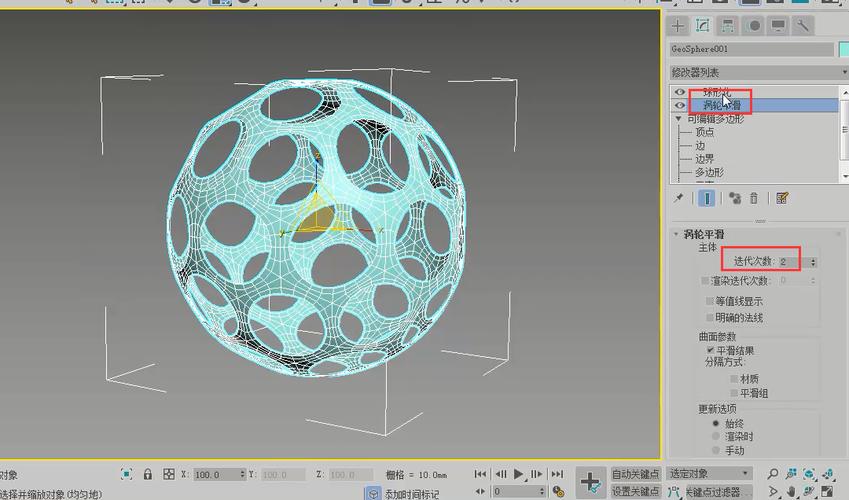Open the Motion command panel tab
The image size is (849, 500).
[753, 25]
